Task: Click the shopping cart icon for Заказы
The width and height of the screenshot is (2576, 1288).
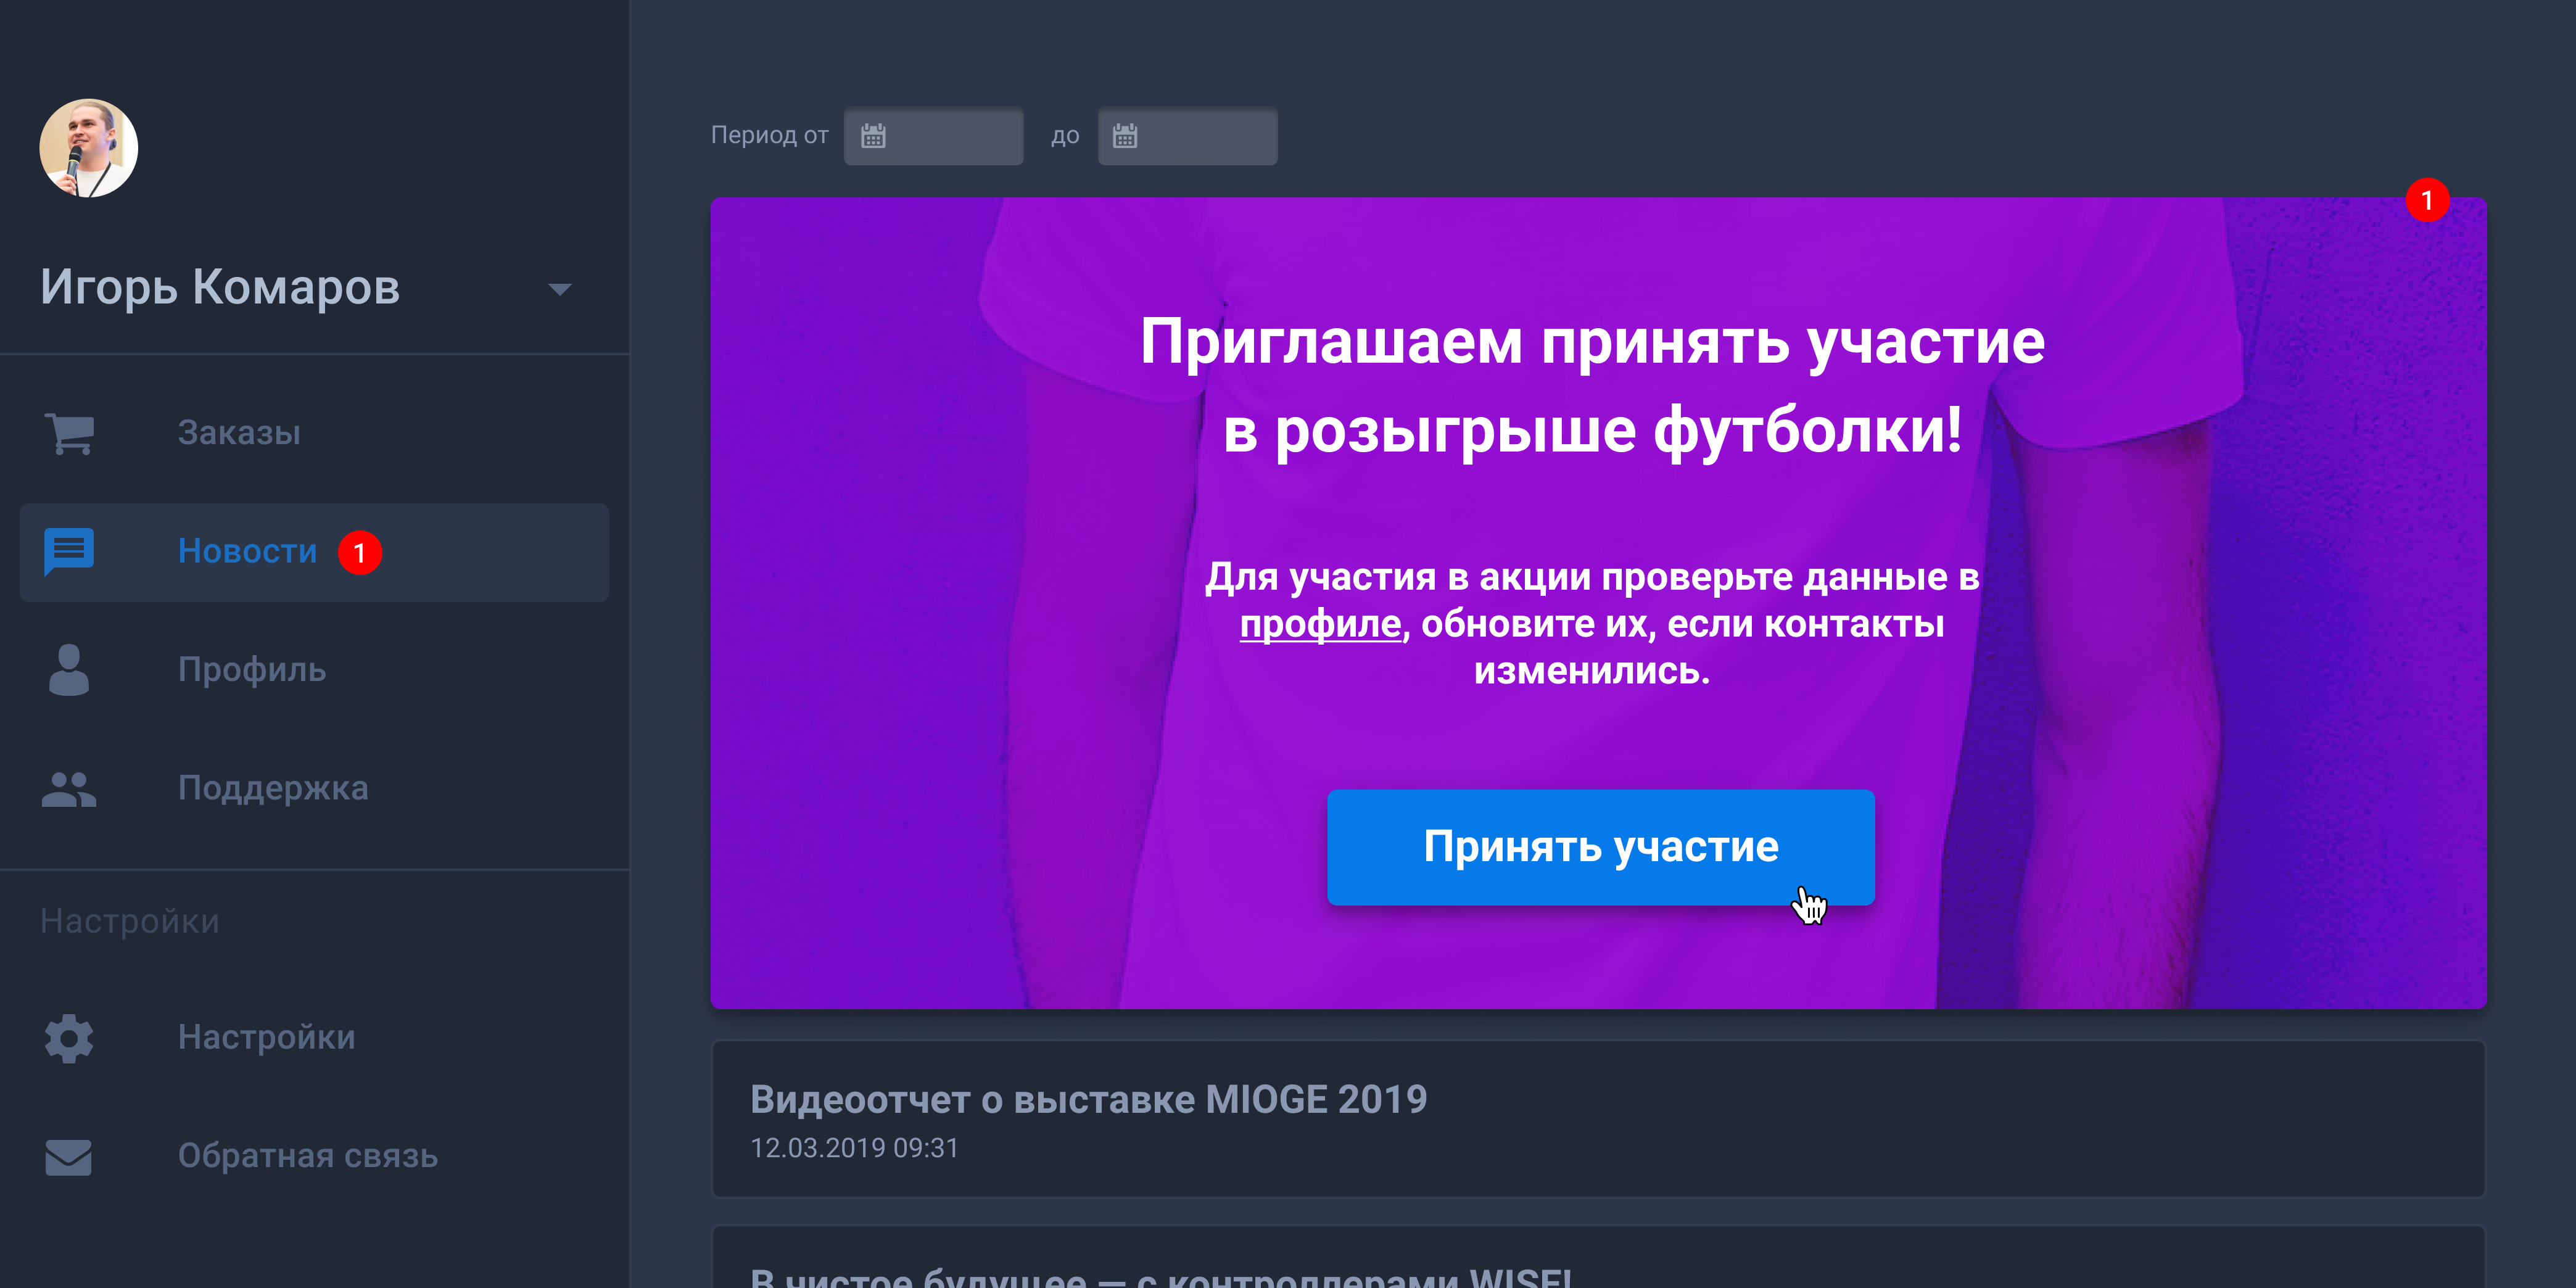Action: (69, 434)
